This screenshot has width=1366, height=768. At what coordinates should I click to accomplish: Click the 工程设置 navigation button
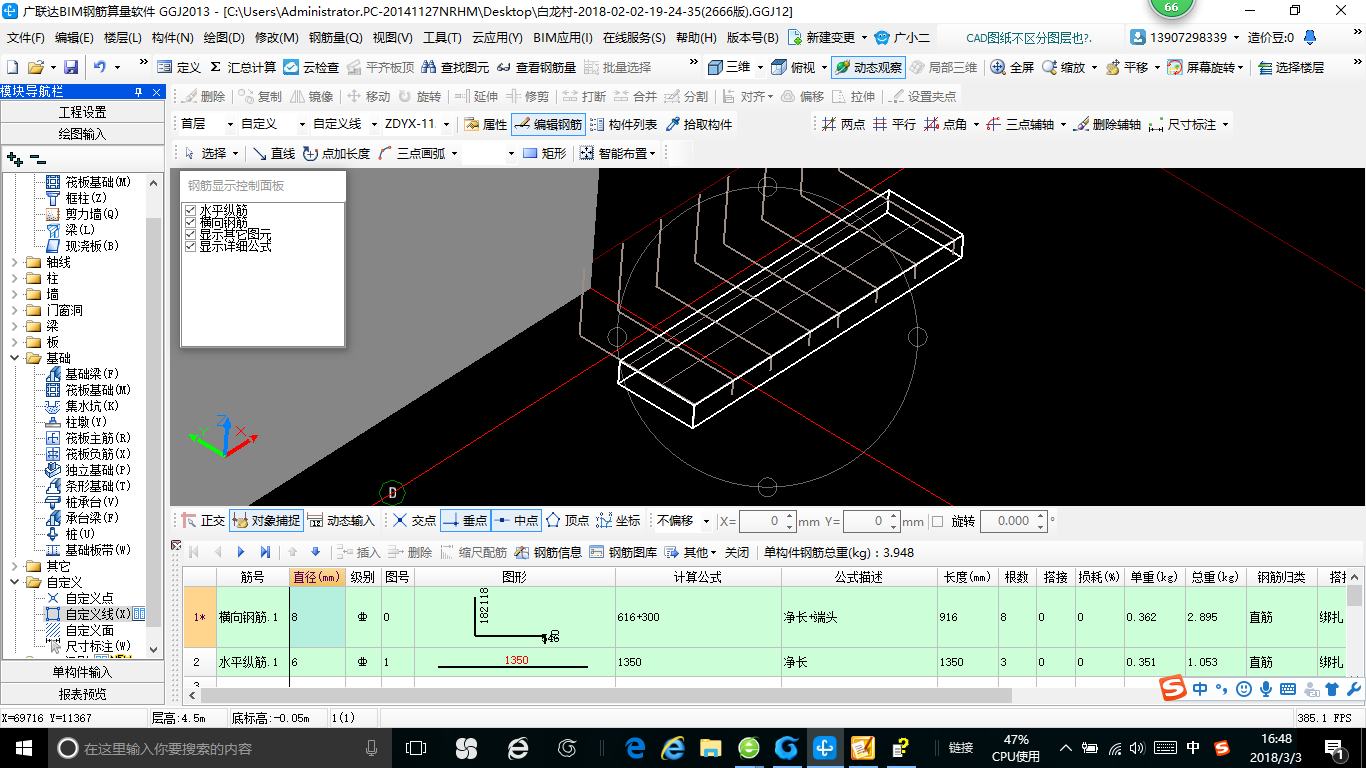click(83, 112)
